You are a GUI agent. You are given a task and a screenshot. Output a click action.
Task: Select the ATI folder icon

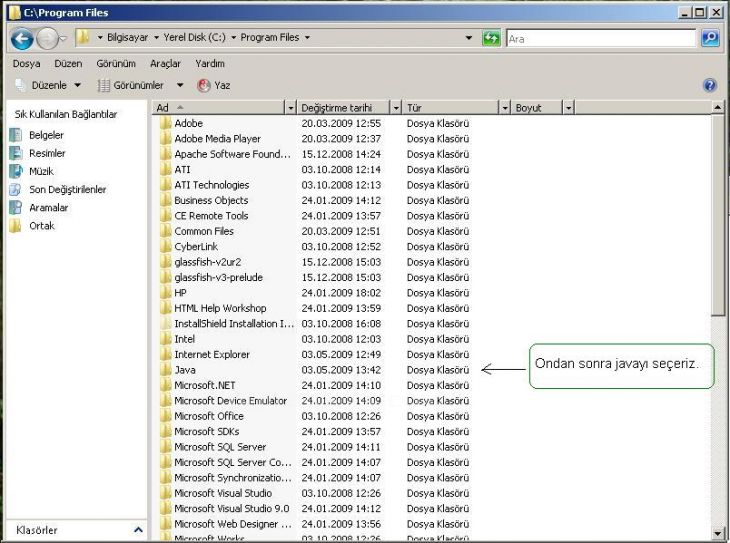pos(165,169)
